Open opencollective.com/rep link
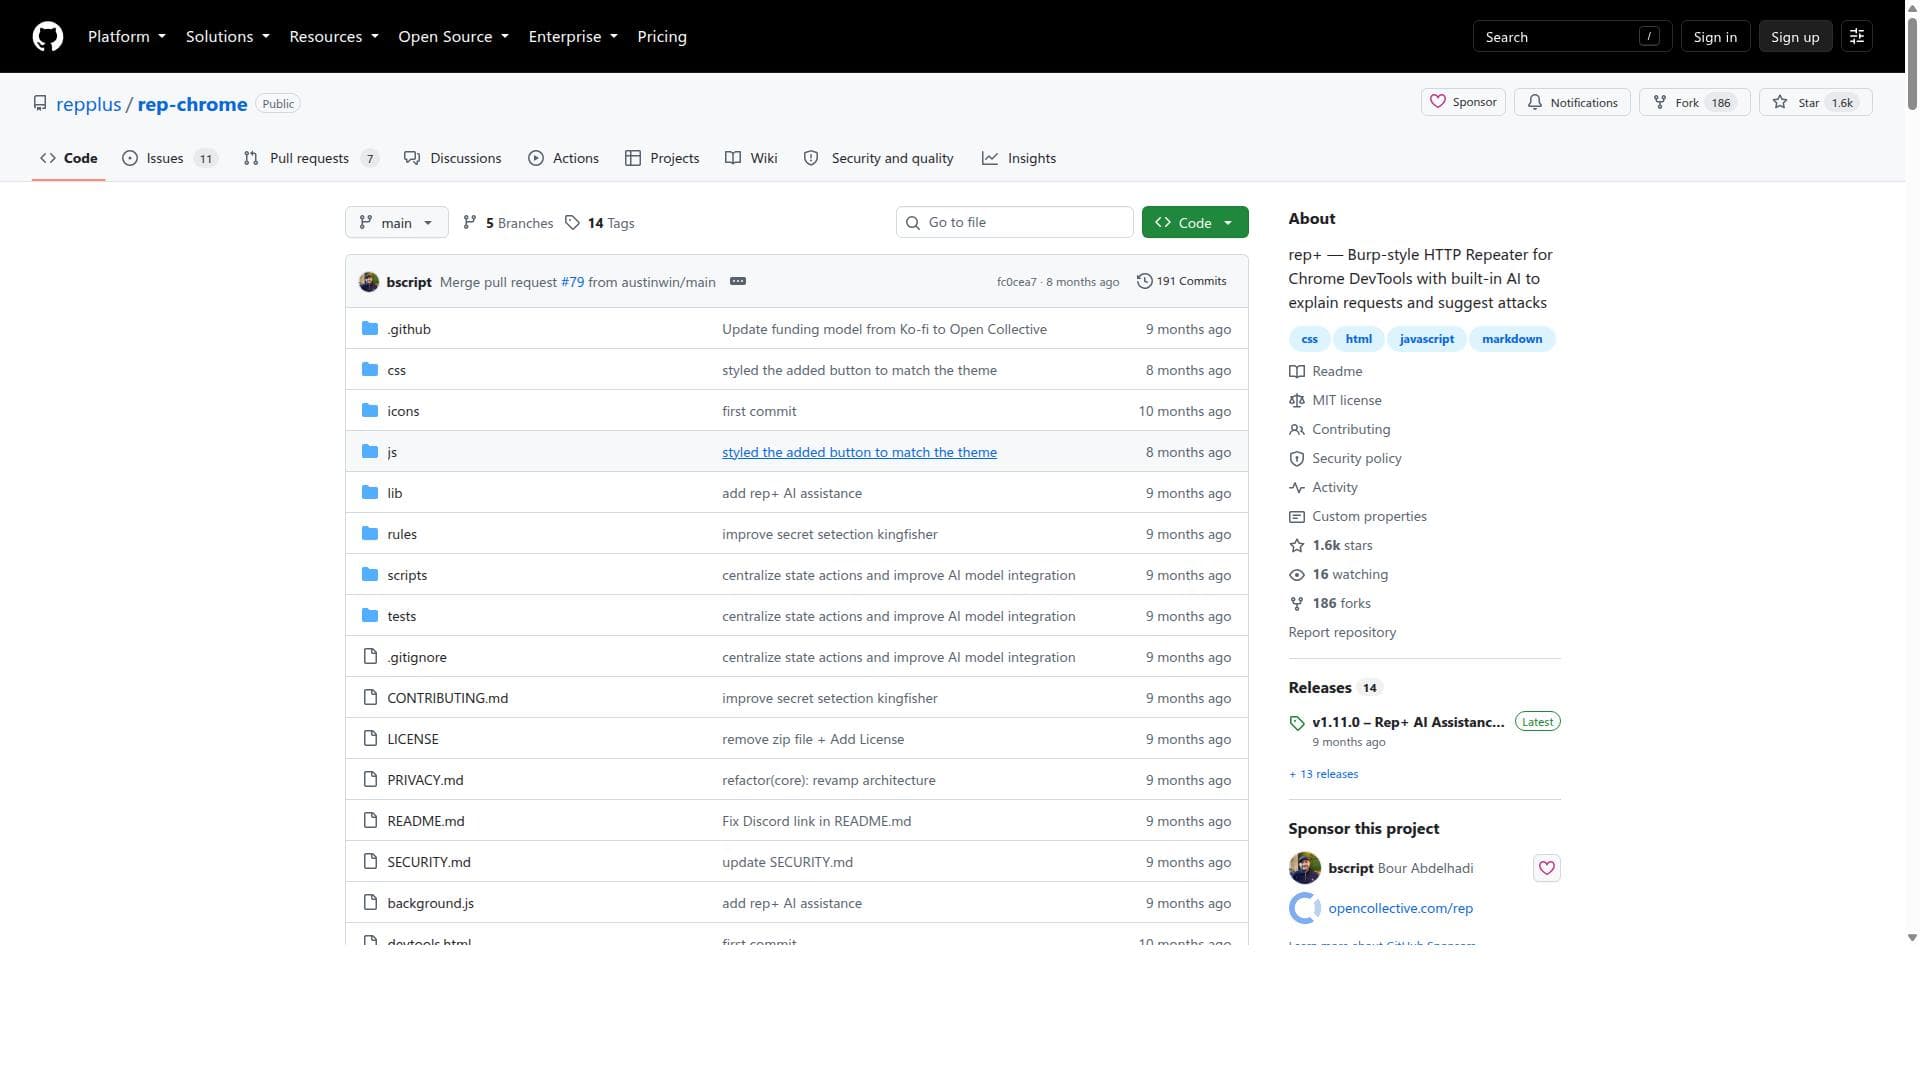 click(1400, 908)
